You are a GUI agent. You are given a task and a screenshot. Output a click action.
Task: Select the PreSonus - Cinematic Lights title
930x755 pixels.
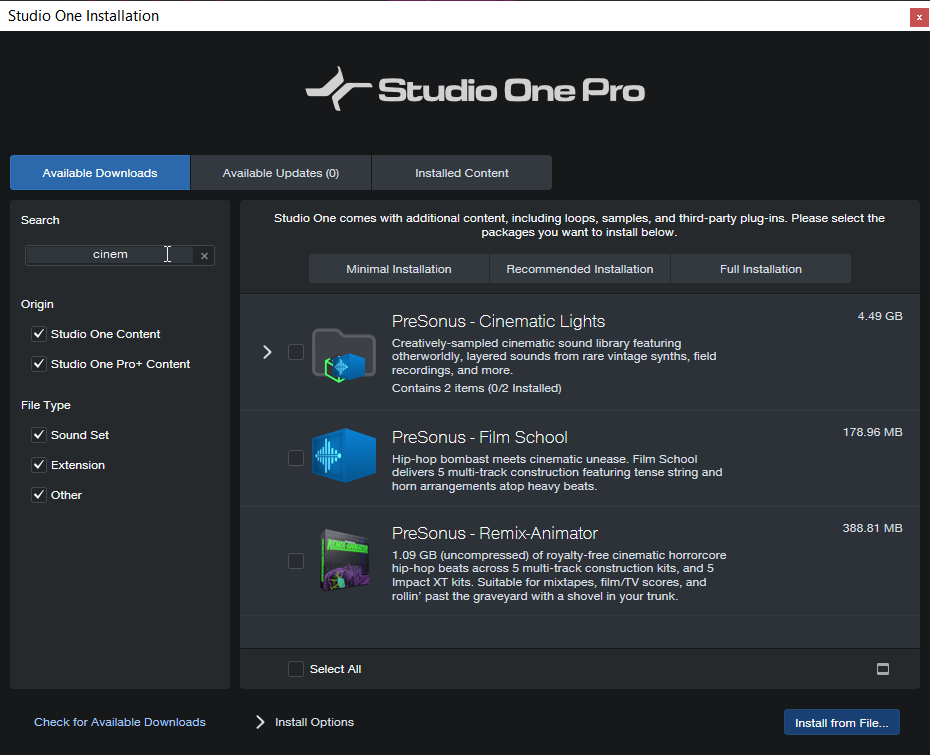click(498, 321)
